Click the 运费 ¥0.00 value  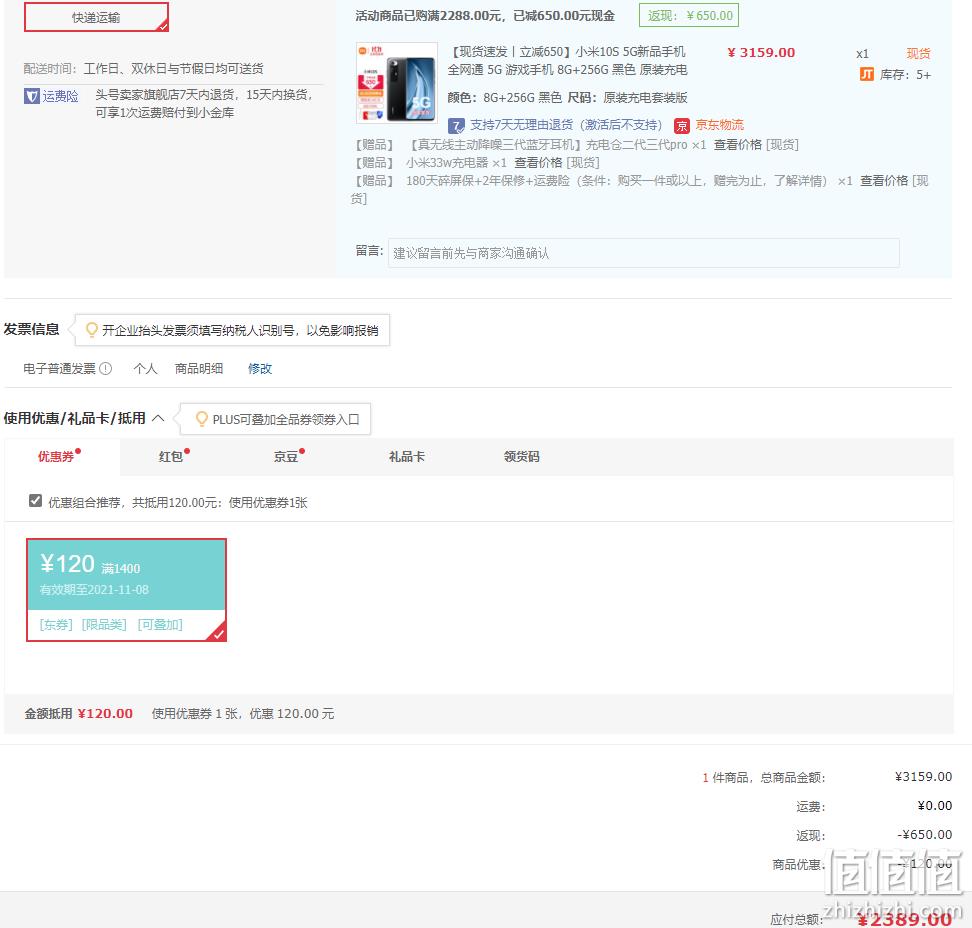point(935,806)
